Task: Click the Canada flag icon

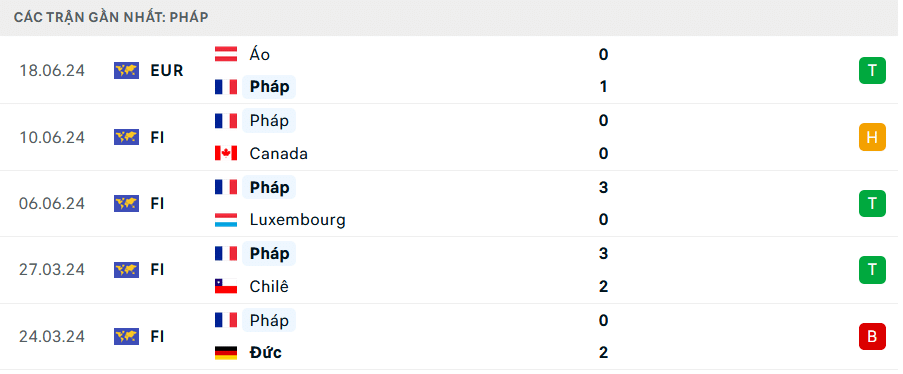Action: coord(226,153)
